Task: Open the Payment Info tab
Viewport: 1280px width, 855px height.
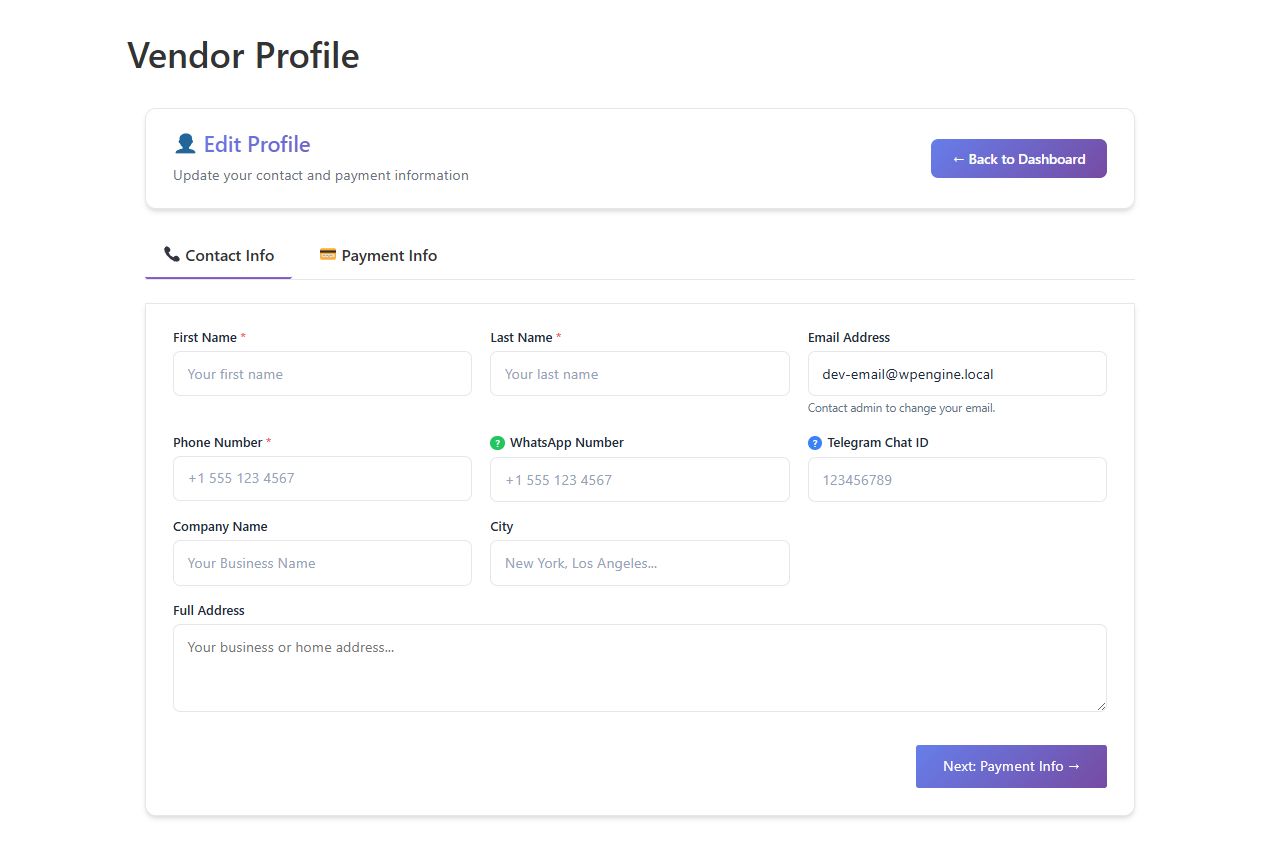Action: (x=379, y=256)
